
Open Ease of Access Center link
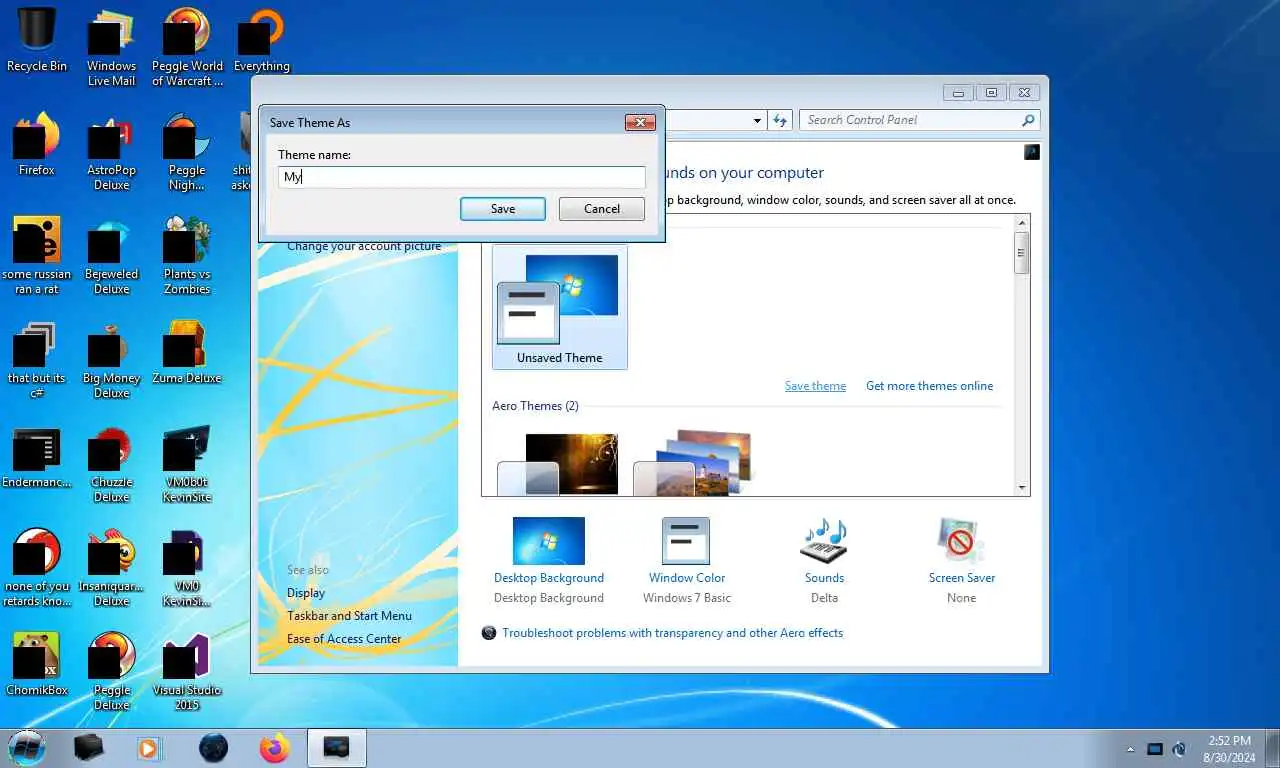coord(344,639)
